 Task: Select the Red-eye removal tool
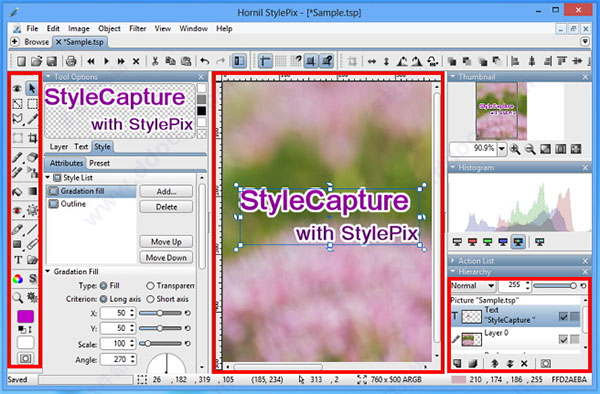coord(18,210)
